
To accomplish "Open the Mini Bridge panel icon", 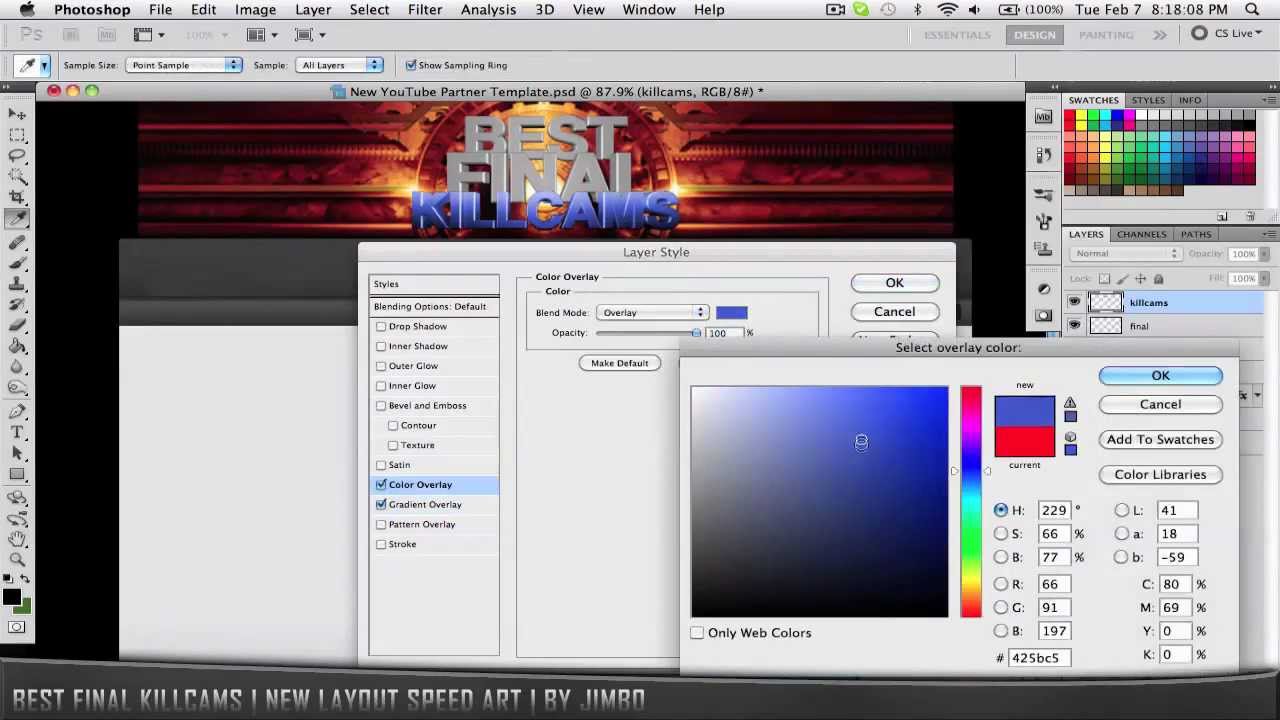I will (x=1044, y=117).
